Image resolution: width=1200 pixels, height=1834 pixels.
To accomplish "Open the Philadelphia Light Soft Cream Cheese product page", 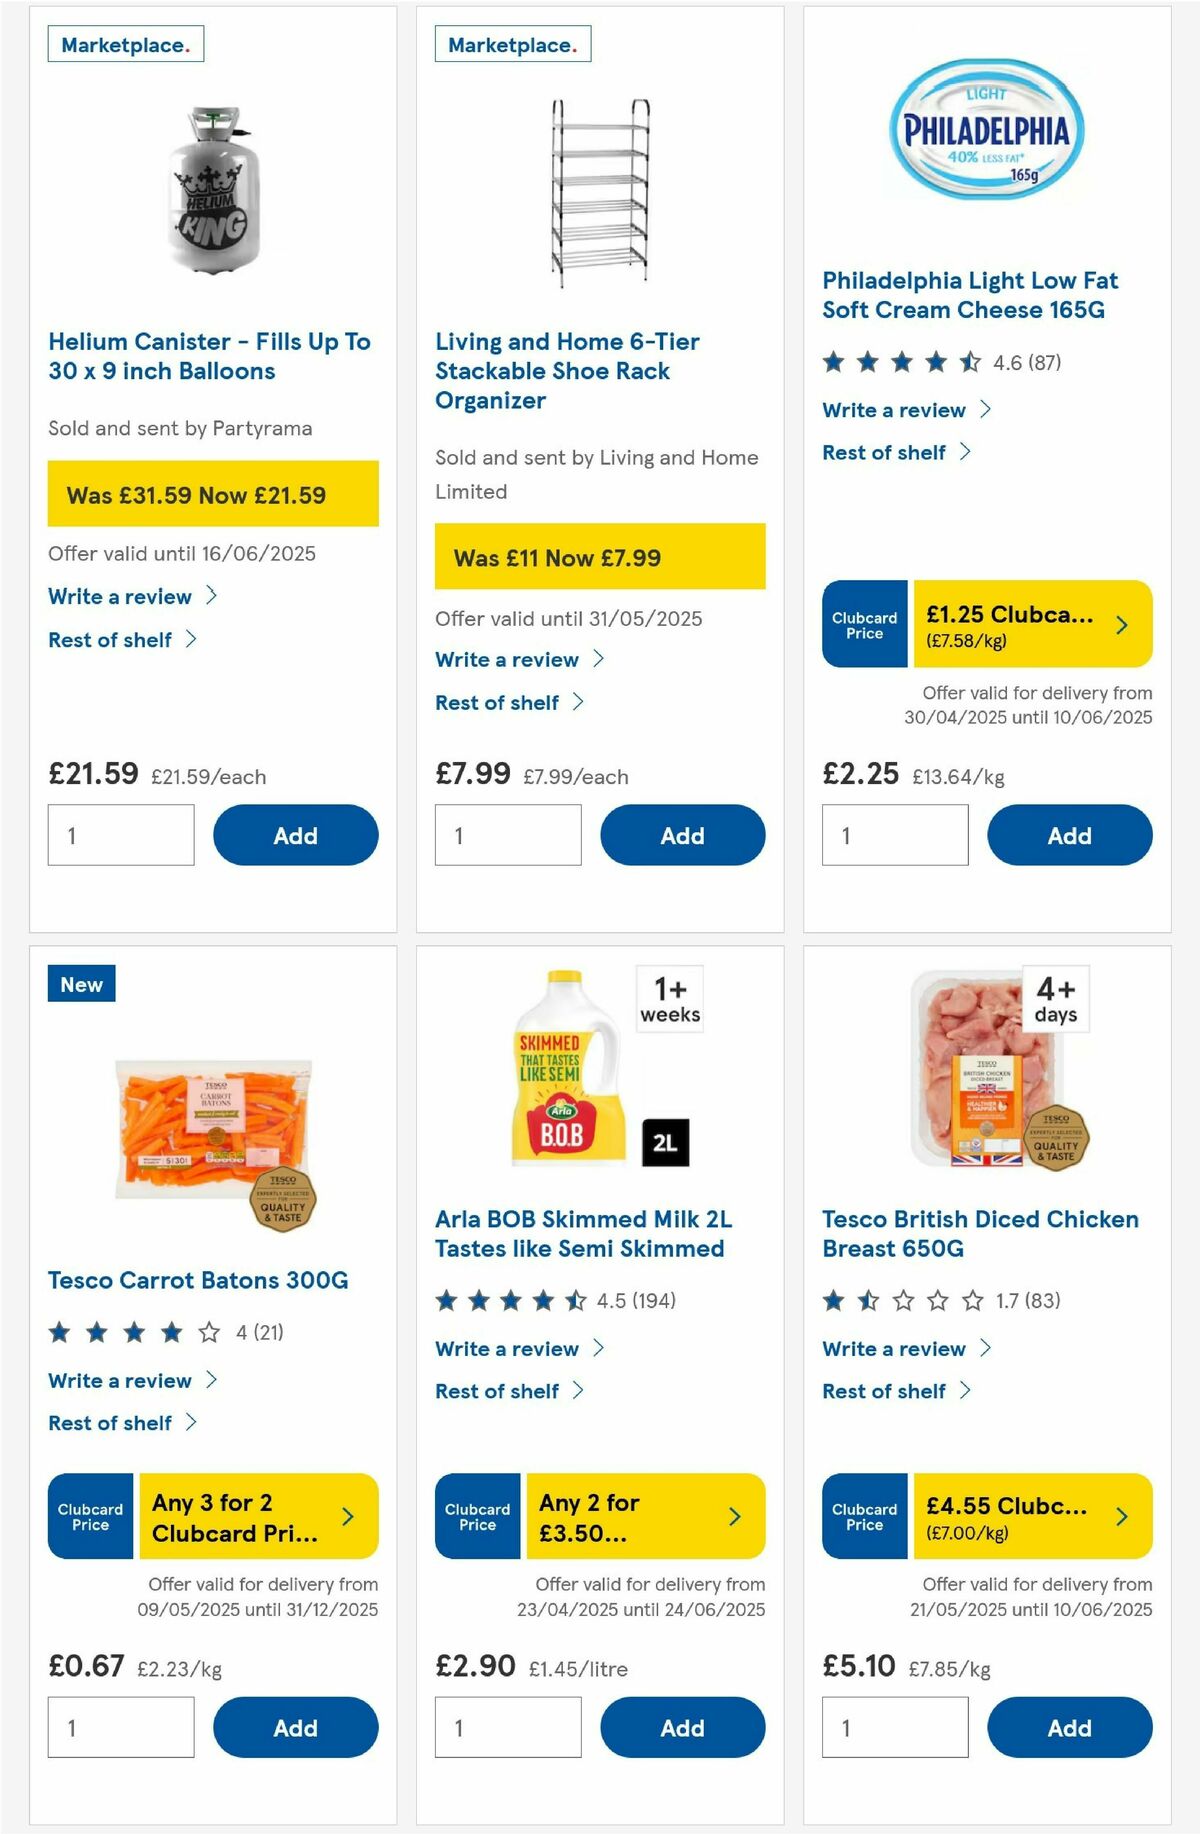I will pos(970,295).
